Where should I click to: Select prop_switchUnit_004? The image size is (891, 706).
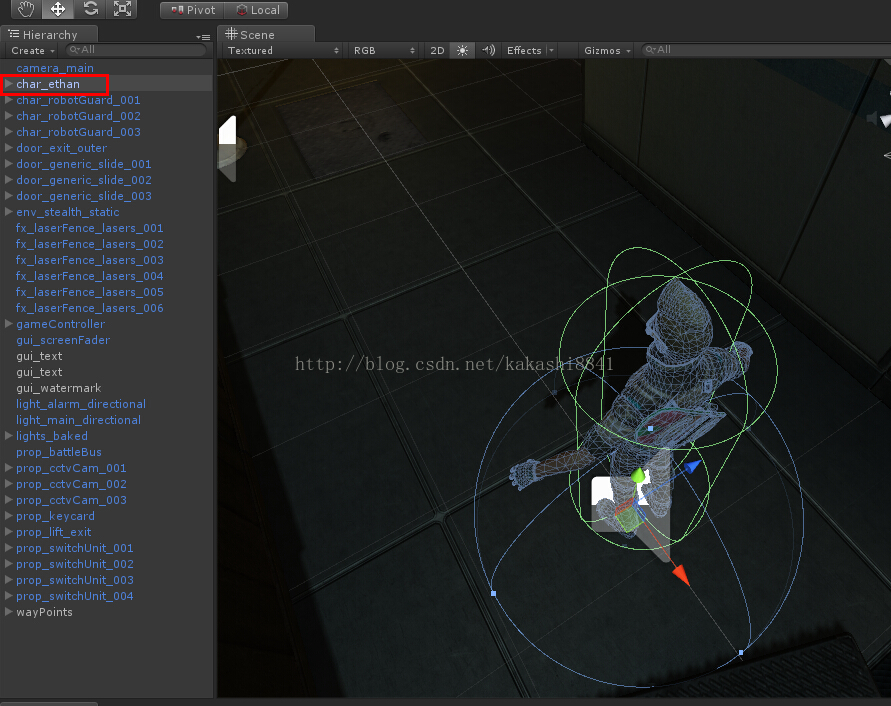[74, 596]
